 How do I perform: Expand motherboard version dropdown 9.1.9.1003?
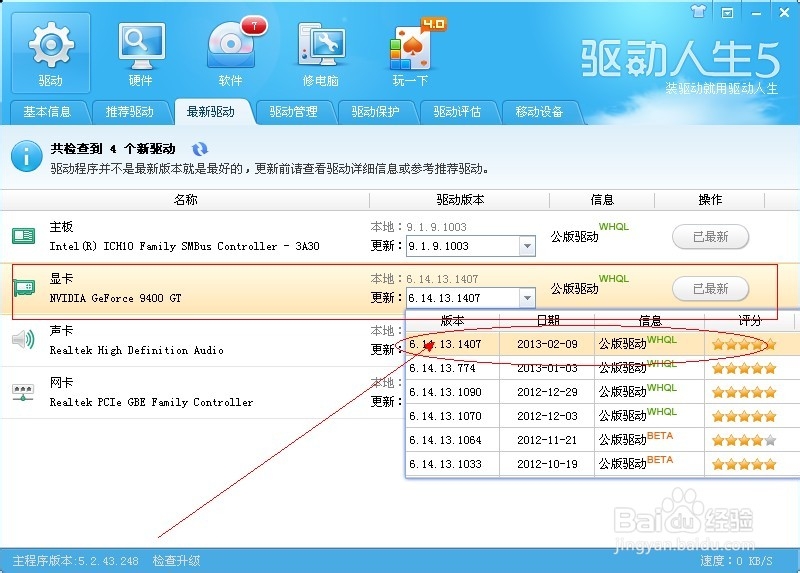[527, 246]
